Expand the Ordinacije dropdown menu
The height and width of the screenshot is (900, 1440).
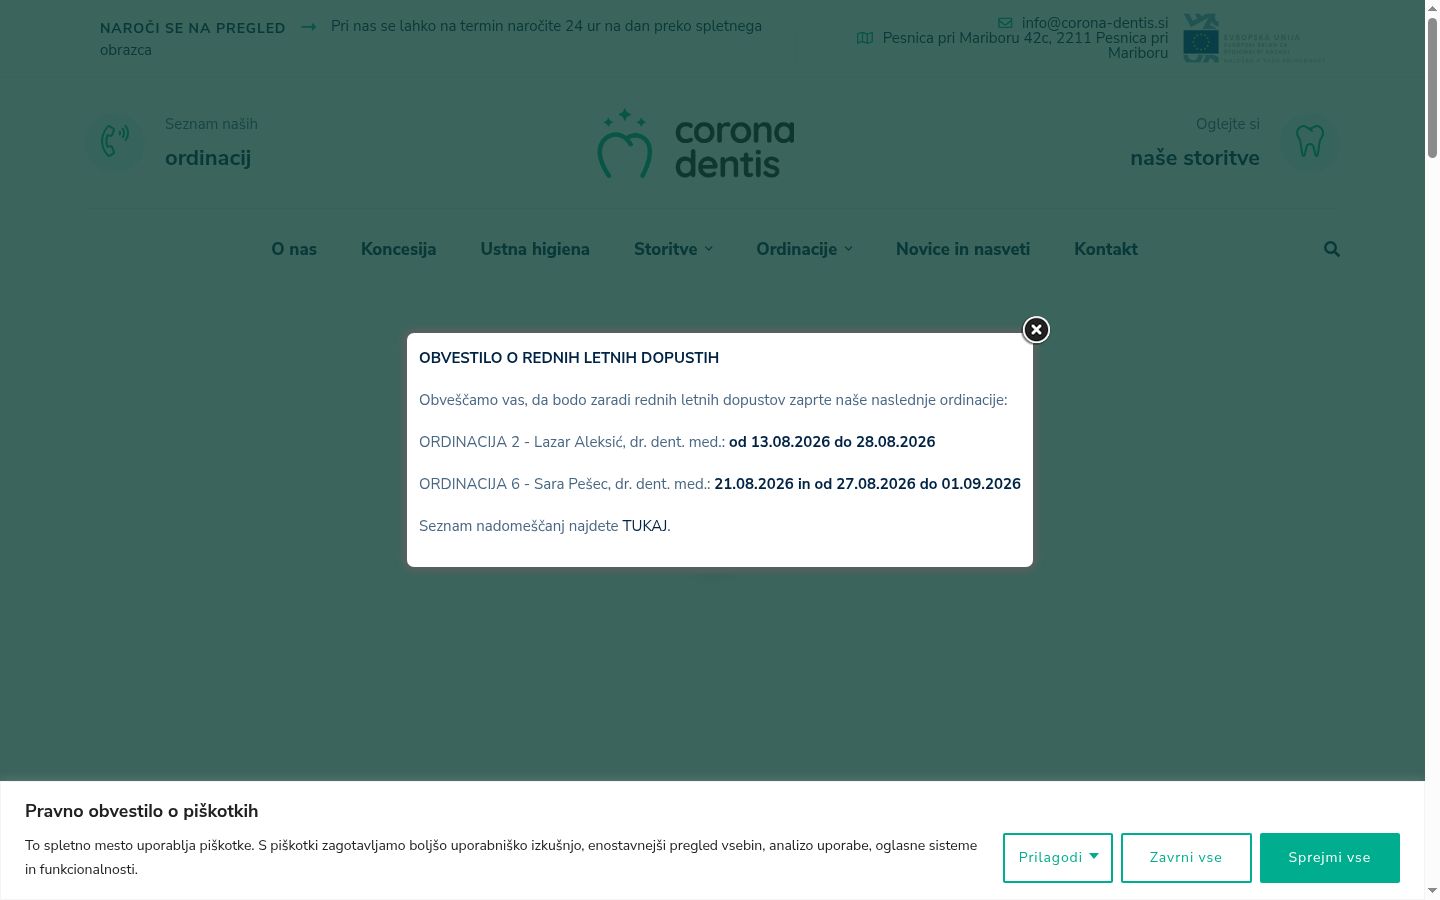click(804, 249)
